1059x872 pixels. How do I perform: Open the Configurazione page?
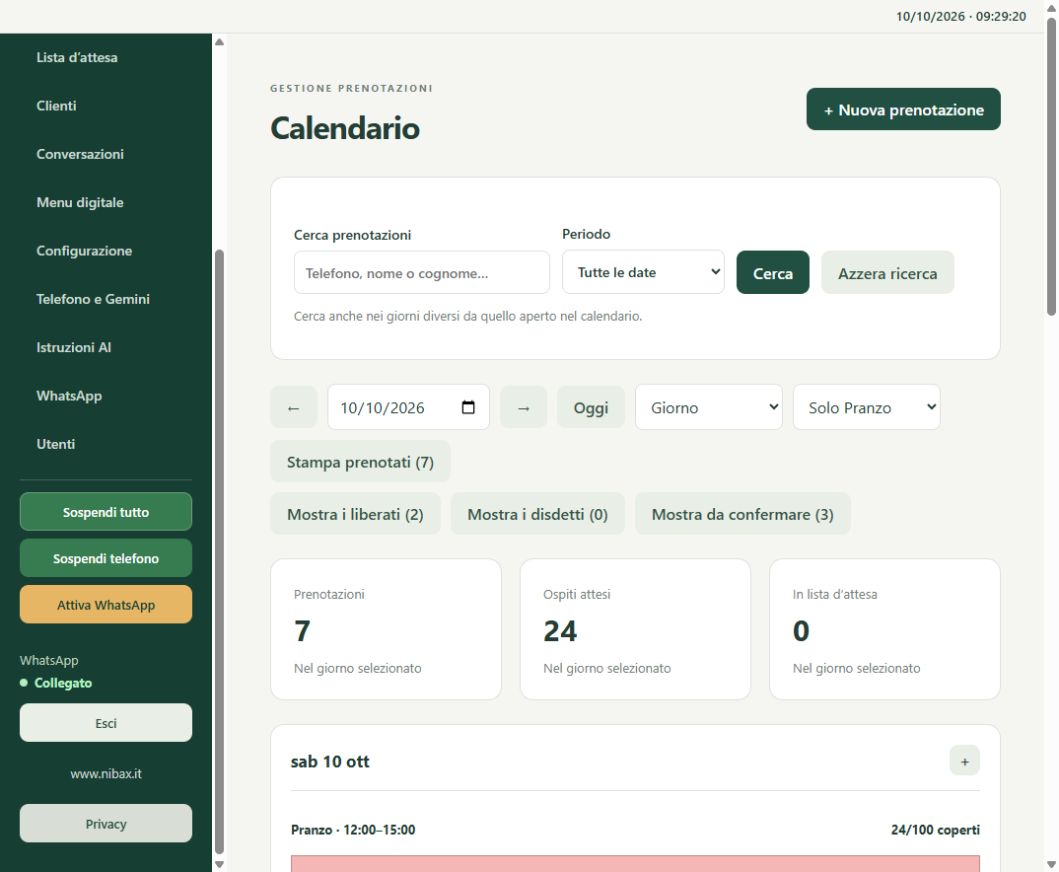click(x=84, y=251)
